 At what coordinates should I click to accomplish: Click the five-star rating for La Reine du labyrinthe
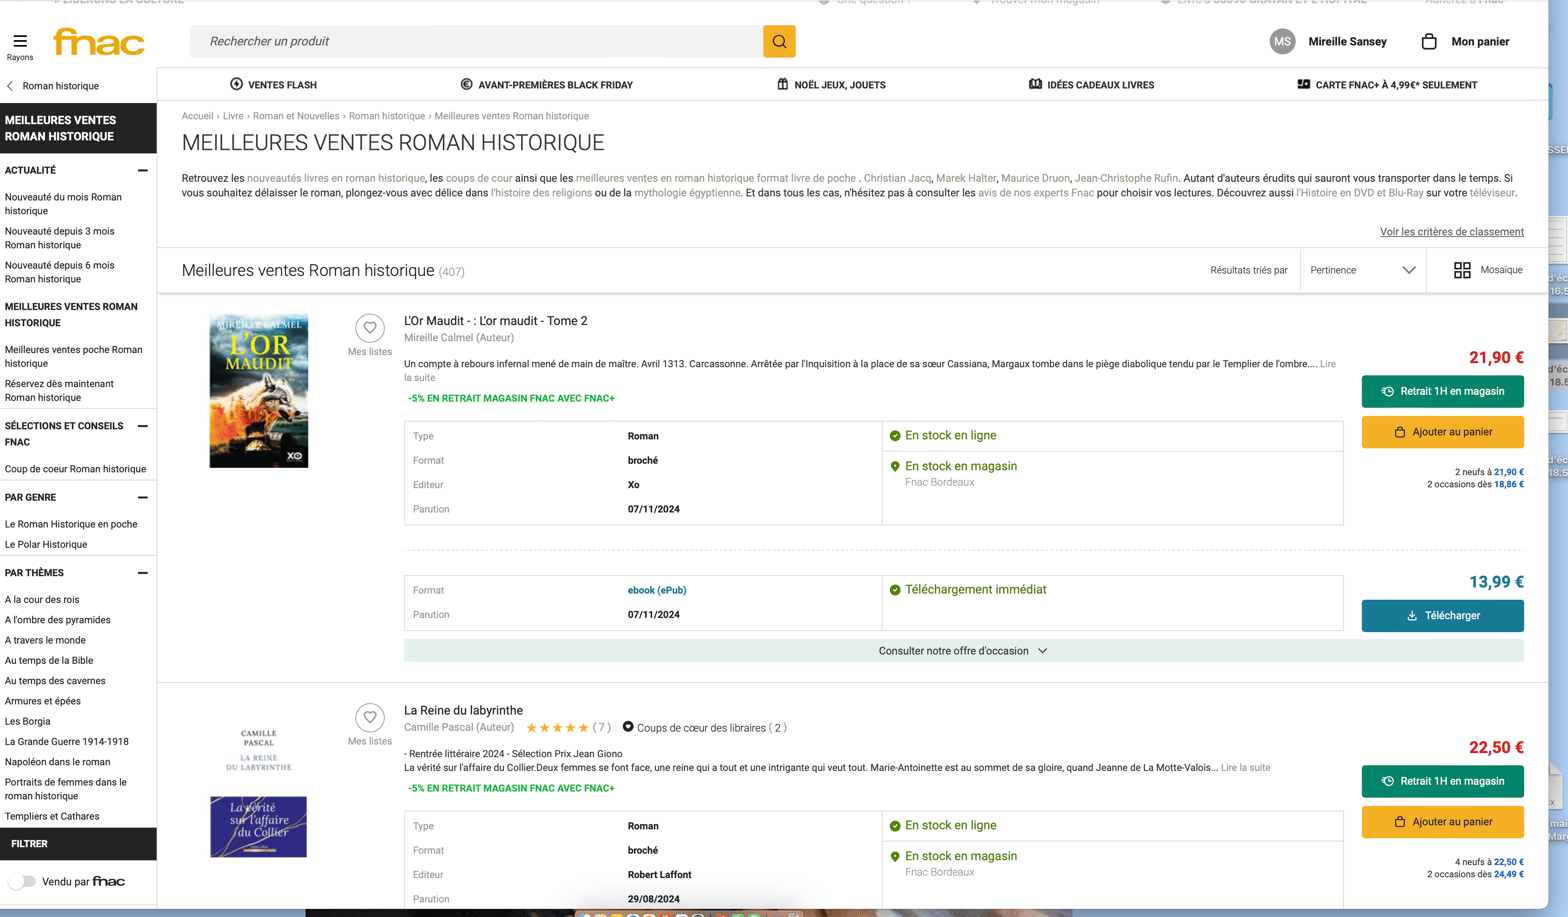(557, 728)
